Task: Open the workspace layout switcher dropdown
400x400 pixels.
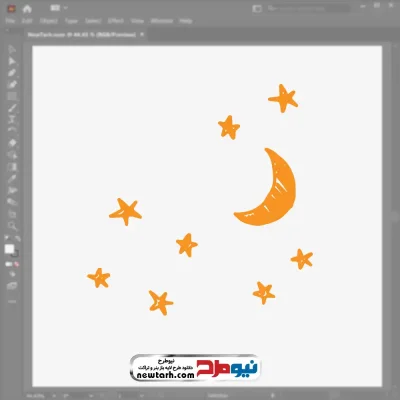Action: pos(59,8)
